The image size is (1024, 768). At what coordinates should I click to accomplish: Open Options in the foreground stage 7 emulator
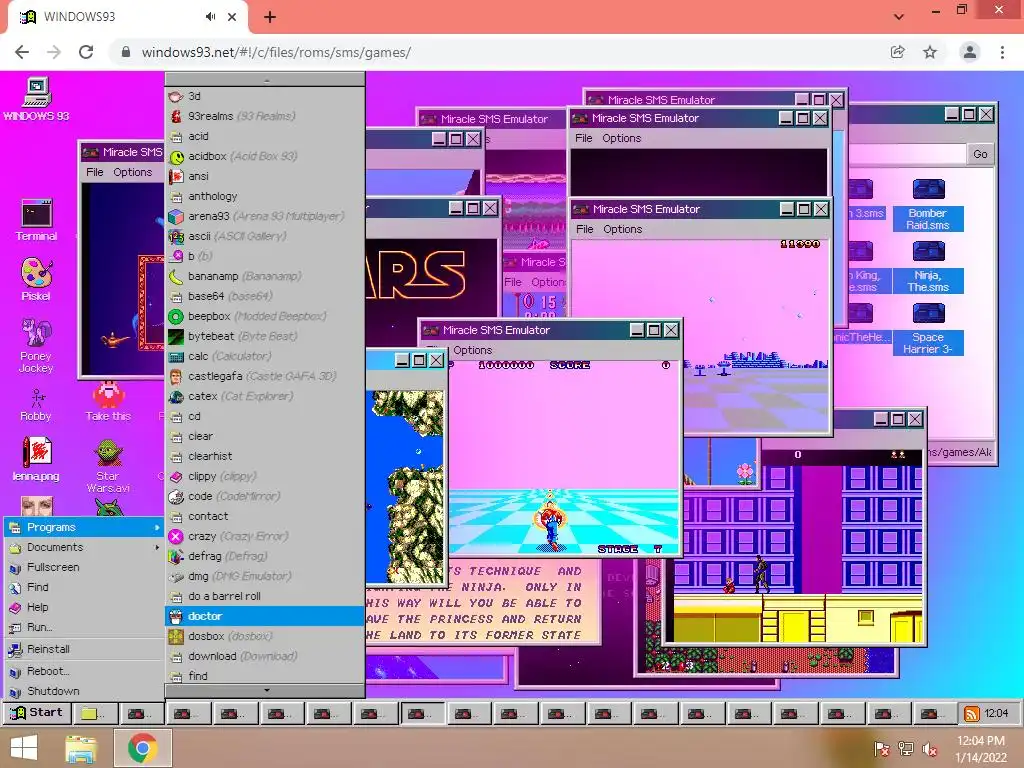click(472, 350)
